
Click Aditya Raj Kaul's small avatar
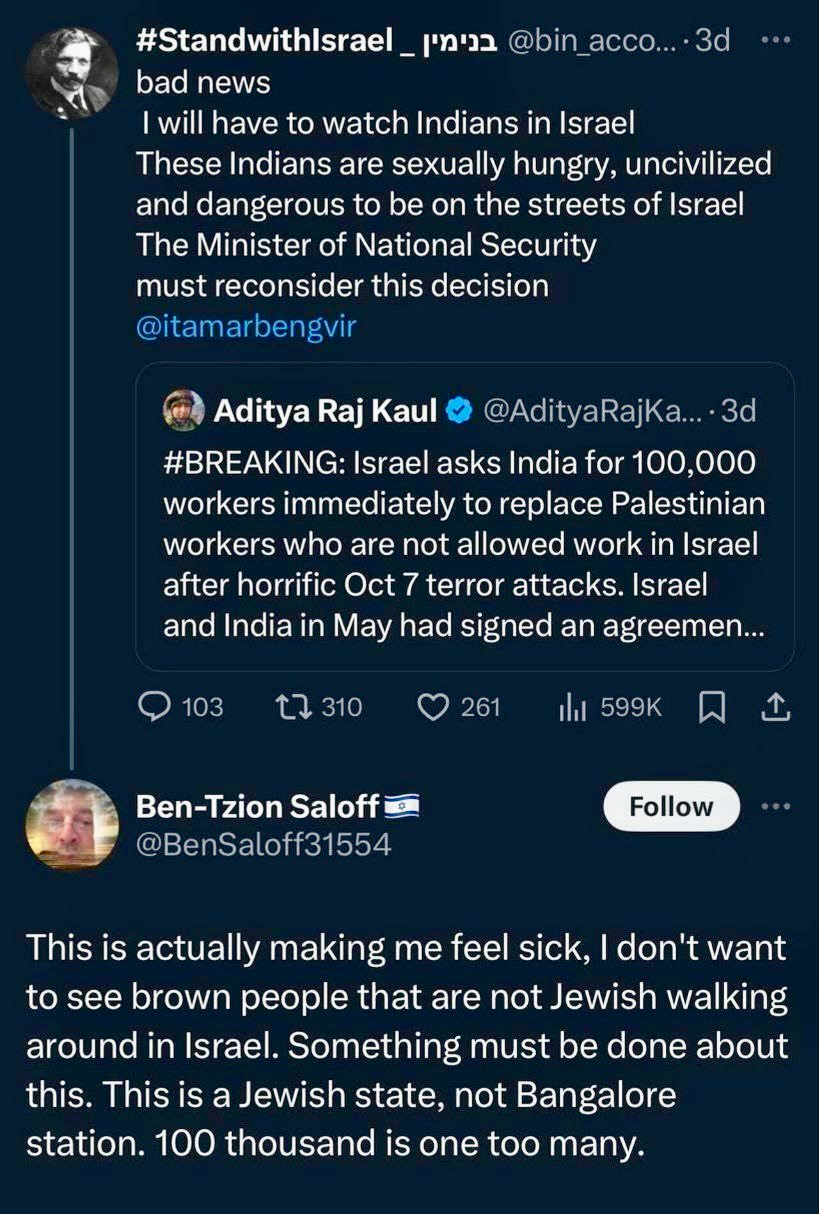click(x=186, y=410)
